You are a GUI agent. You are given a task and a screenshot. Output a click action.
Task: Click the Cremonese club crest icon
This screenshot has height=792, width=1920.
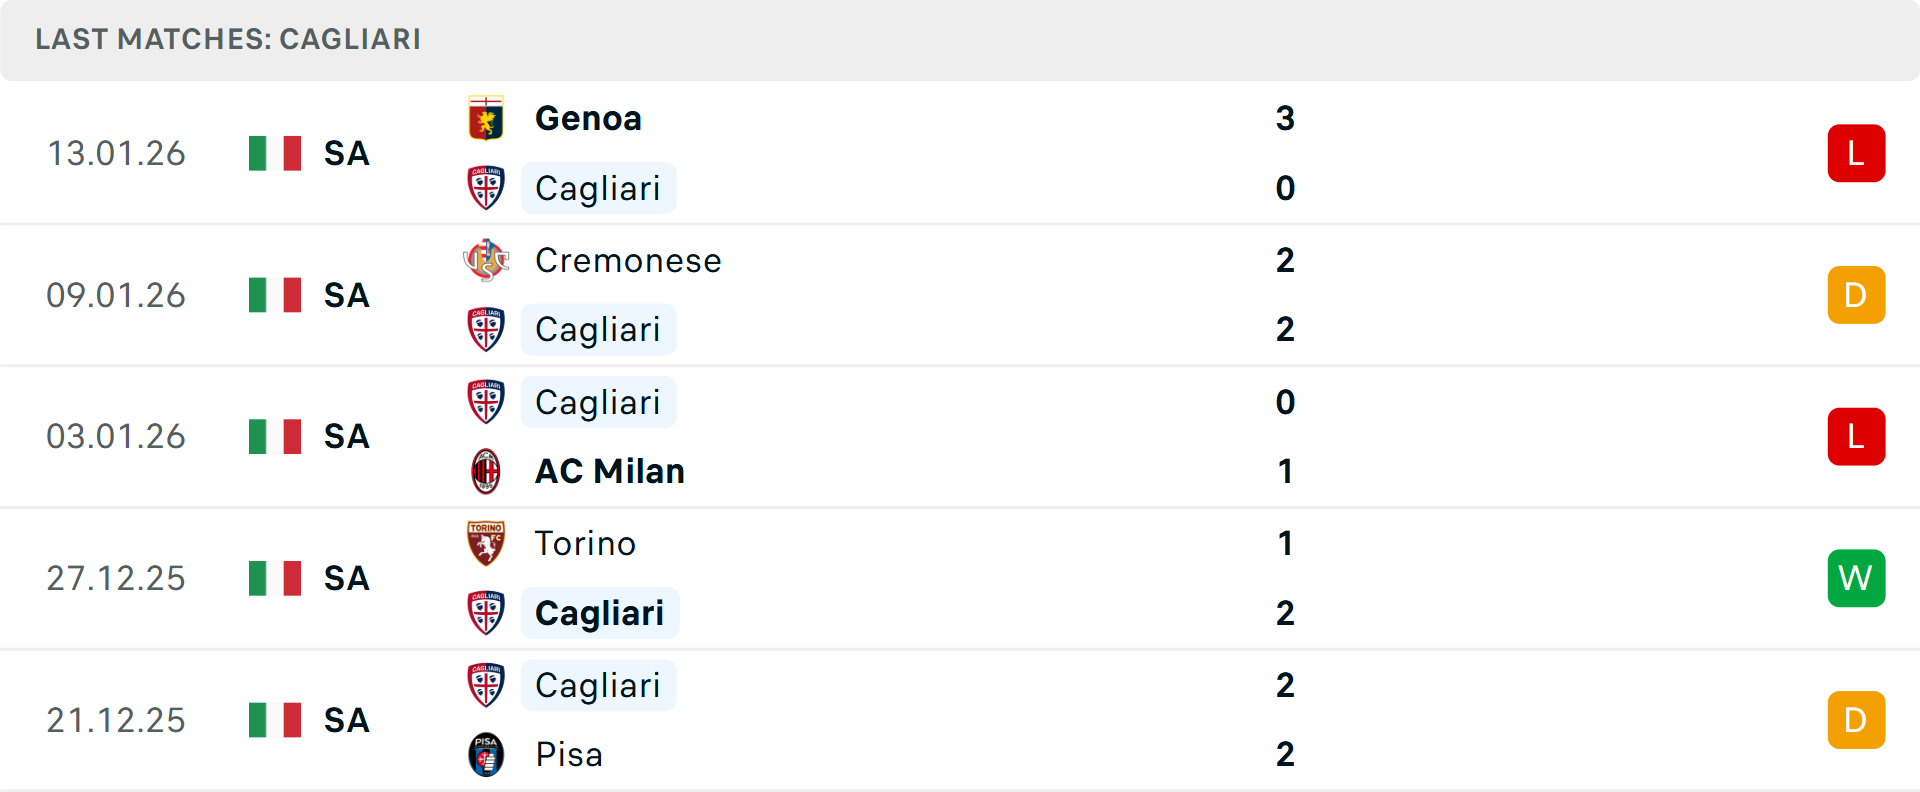tap(486, 260)
